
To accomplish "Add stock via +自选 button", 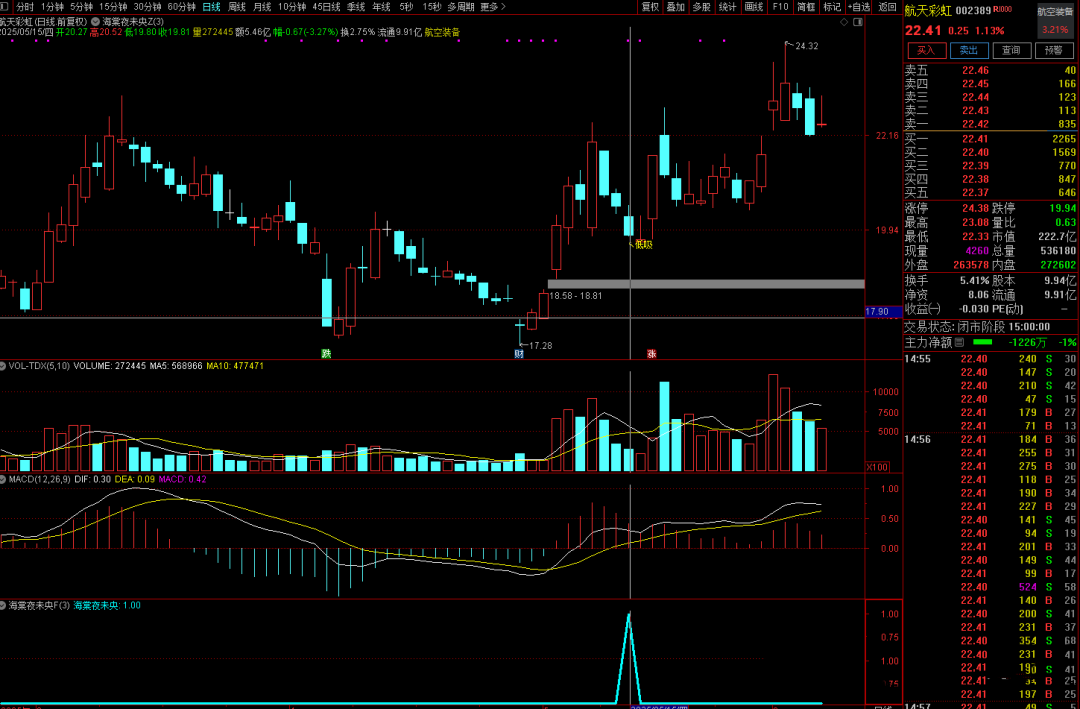I will (x=857, y=6).
